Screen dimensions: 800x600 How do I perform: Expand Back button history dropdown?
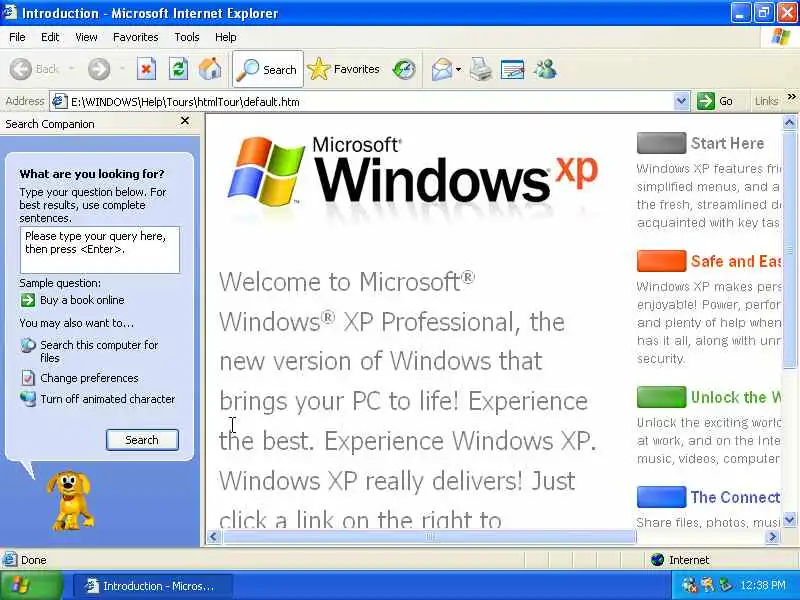click(71, 68)
